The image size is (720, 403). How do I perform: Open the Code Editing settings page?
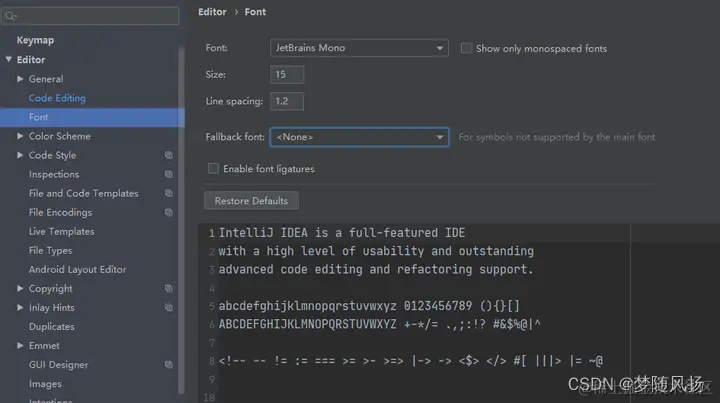click(57, 98)
